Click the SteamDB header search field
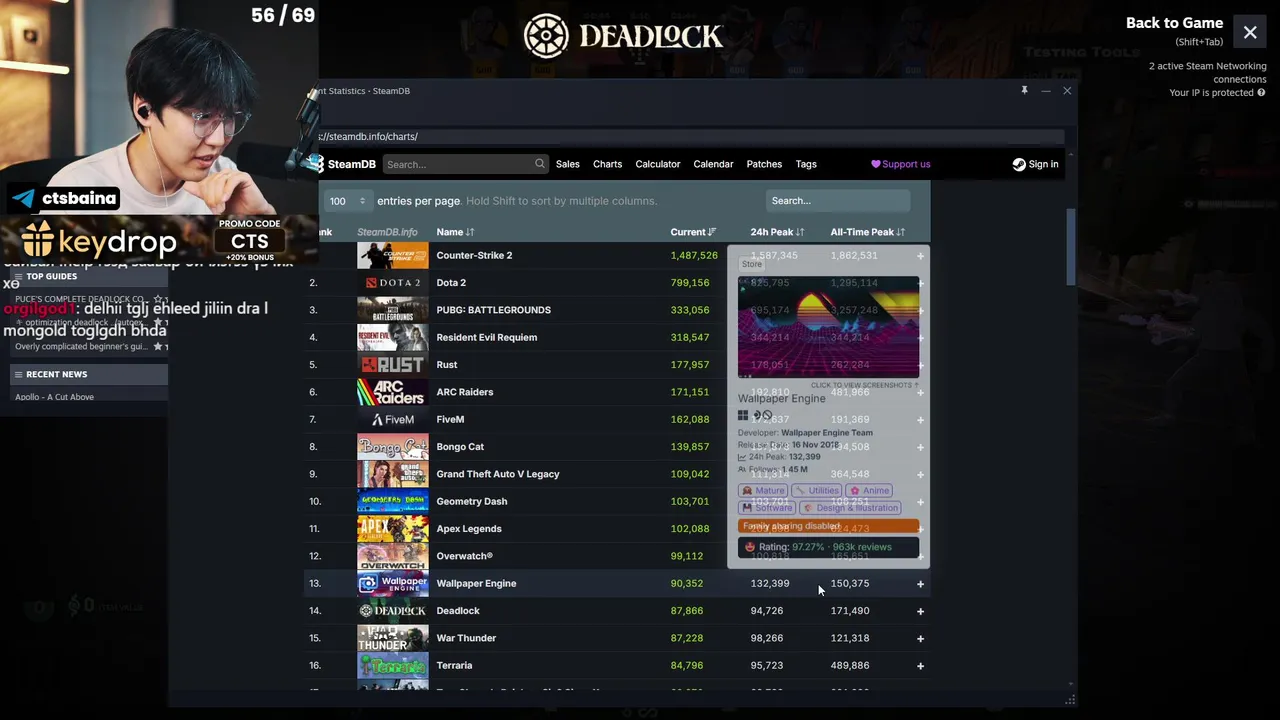Viewport: 1280px width, 720px height. point(465,164)
